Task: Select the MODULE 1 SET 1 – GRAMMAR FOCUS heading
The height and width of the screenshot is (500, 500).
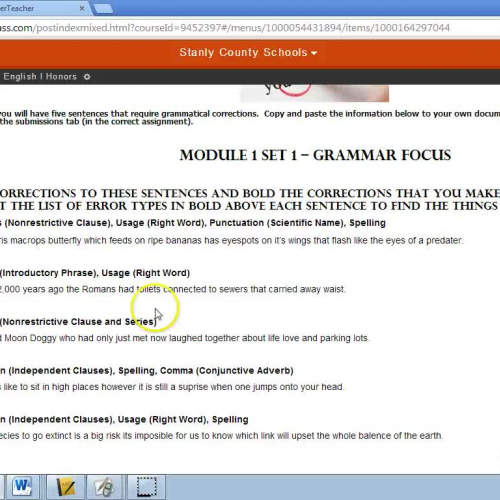Action: (x=315, y=155)
